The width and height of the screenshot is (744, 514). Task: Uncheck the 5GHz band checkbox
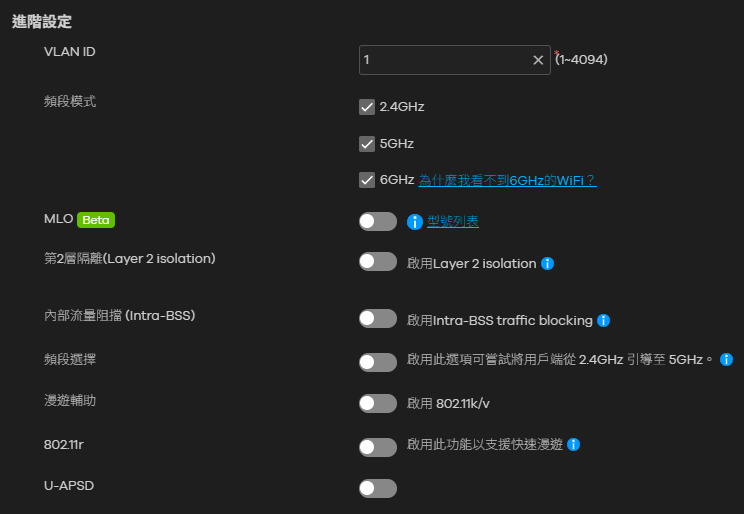pyautogui.click(x=367, y=144)
